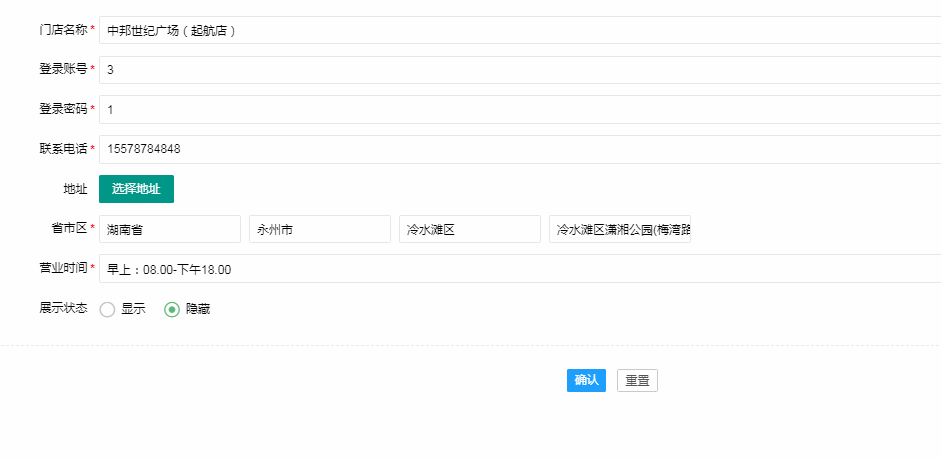941x459 pixels.
Task: Click the 冷水滩区 district field
Action: coord(470,229)
